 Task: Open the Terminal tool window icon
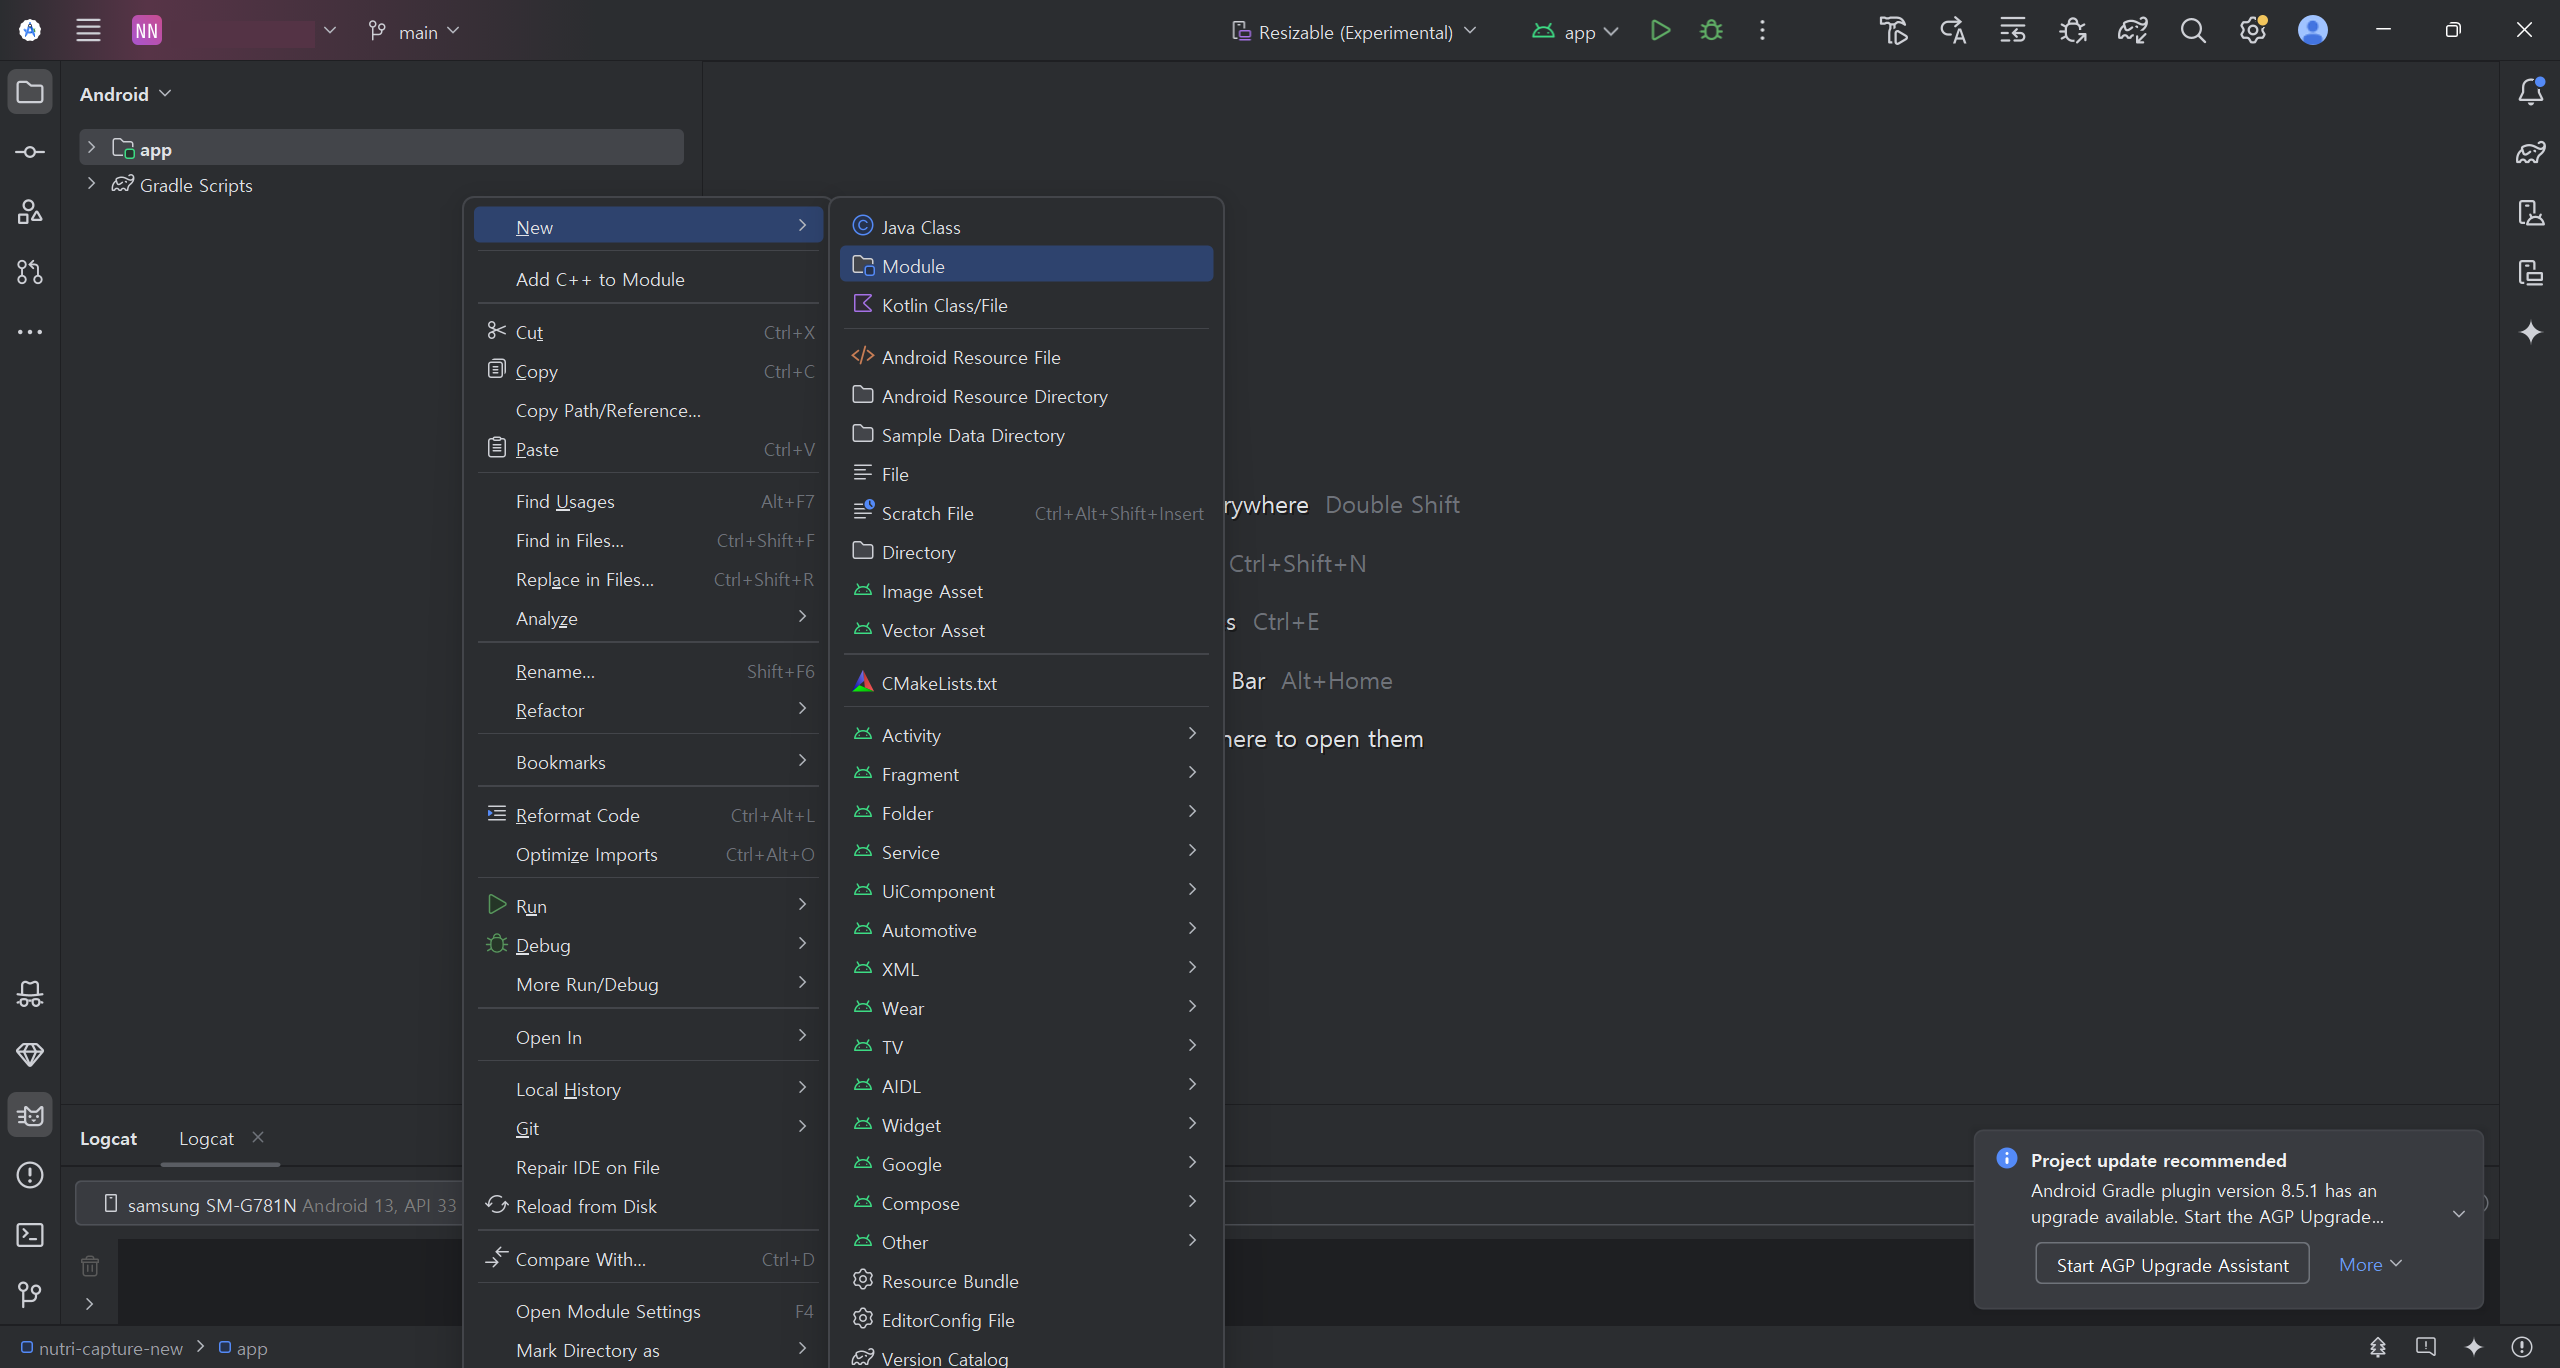[x=30, y=1235]
